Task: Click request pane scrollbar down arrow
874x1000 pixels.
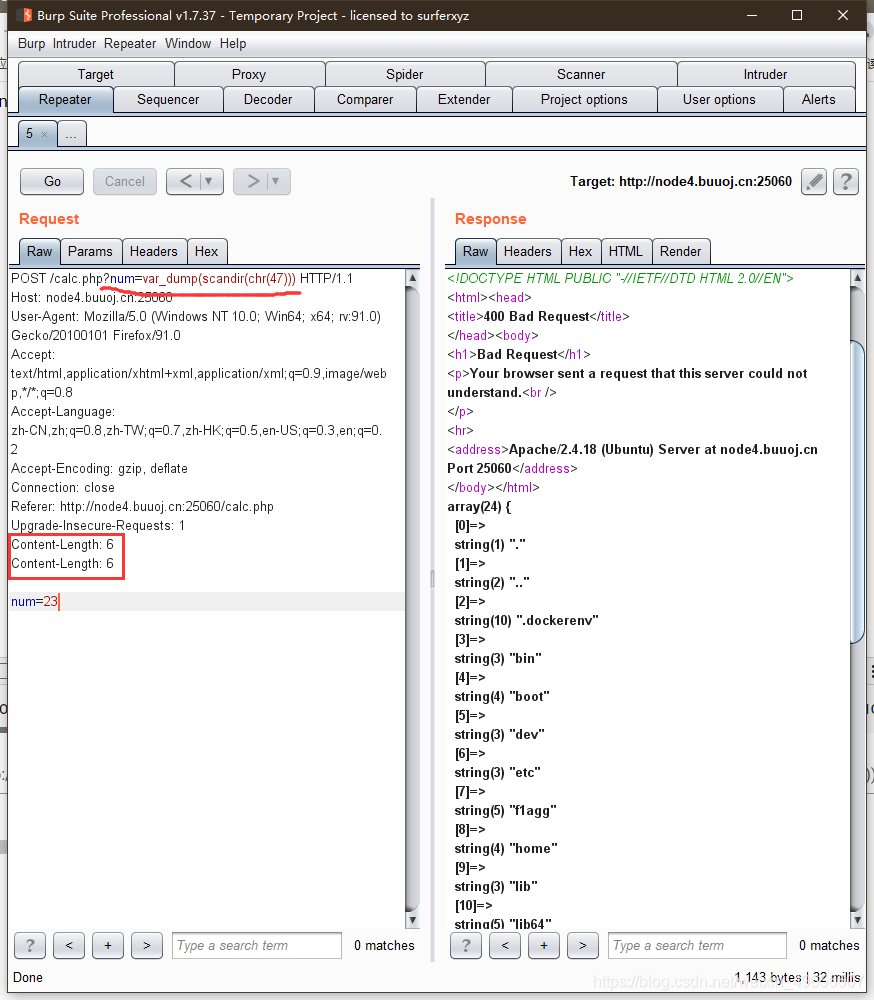Action: click(x=412, y=920)
